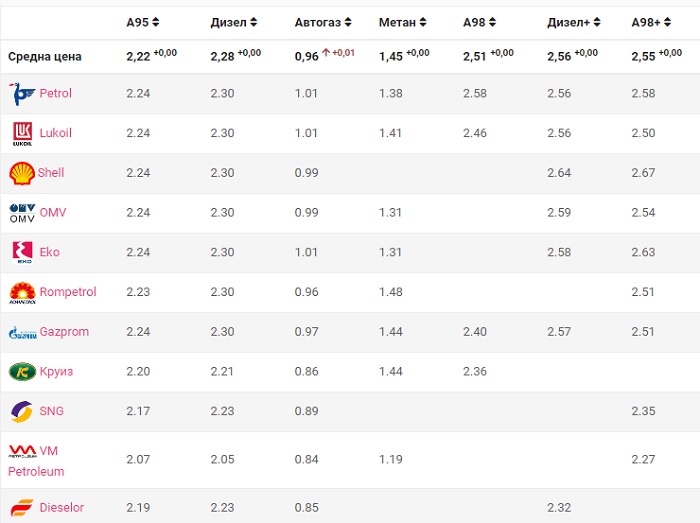Open the SNG station link
The image size is (700, 523).
pyautogui.click(x=51, y=411)
